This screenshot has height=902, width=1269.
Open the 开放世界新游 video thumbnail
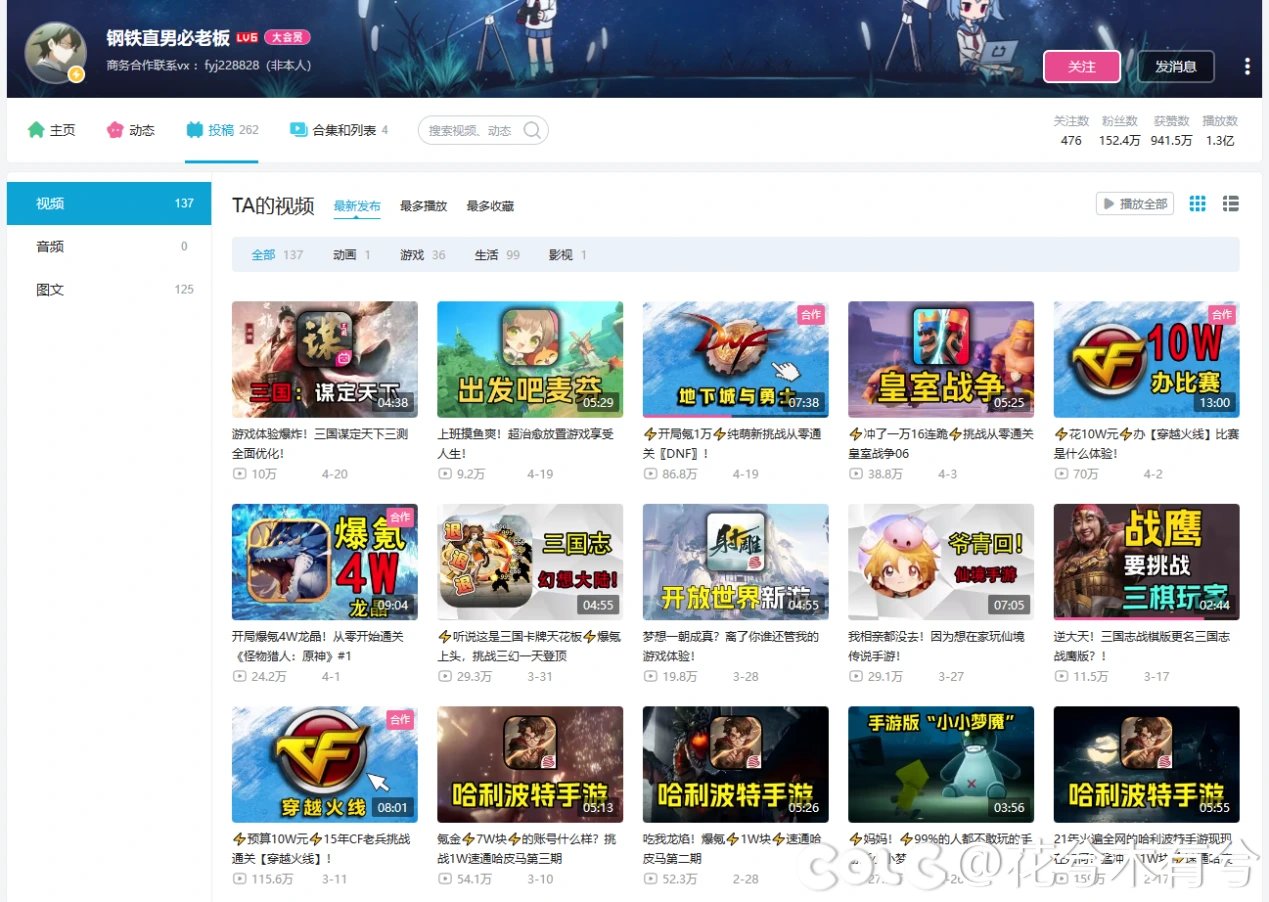point(736,562)
